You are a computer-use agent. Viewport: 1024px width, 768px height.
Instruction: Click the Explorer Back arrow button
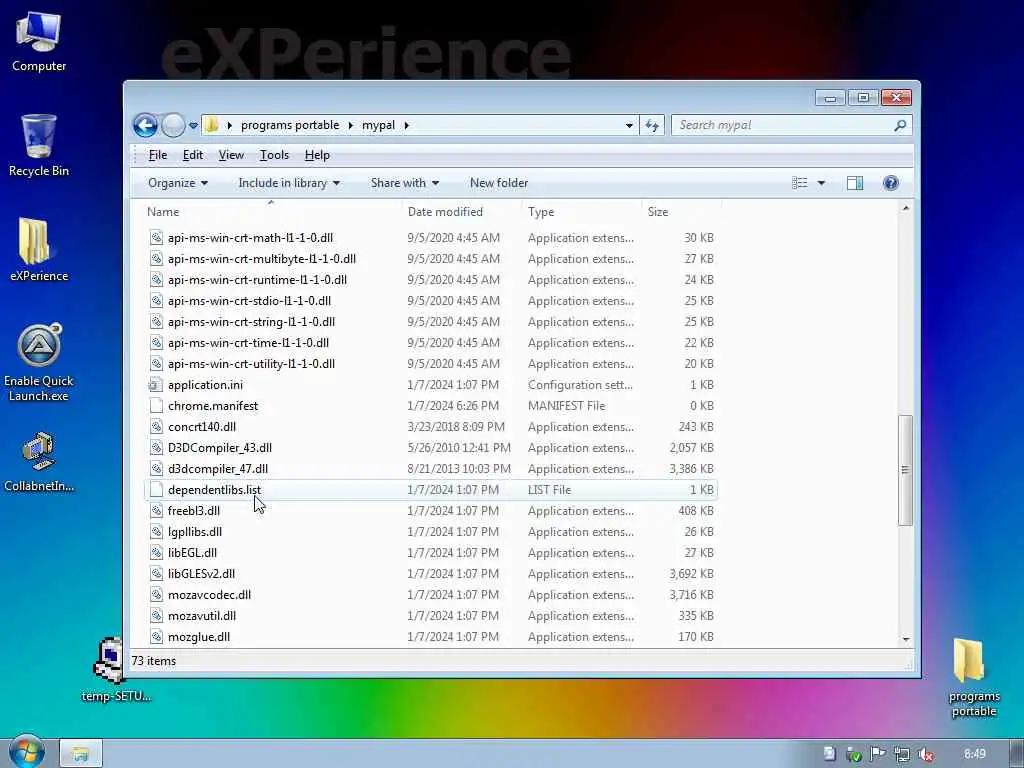145,125
